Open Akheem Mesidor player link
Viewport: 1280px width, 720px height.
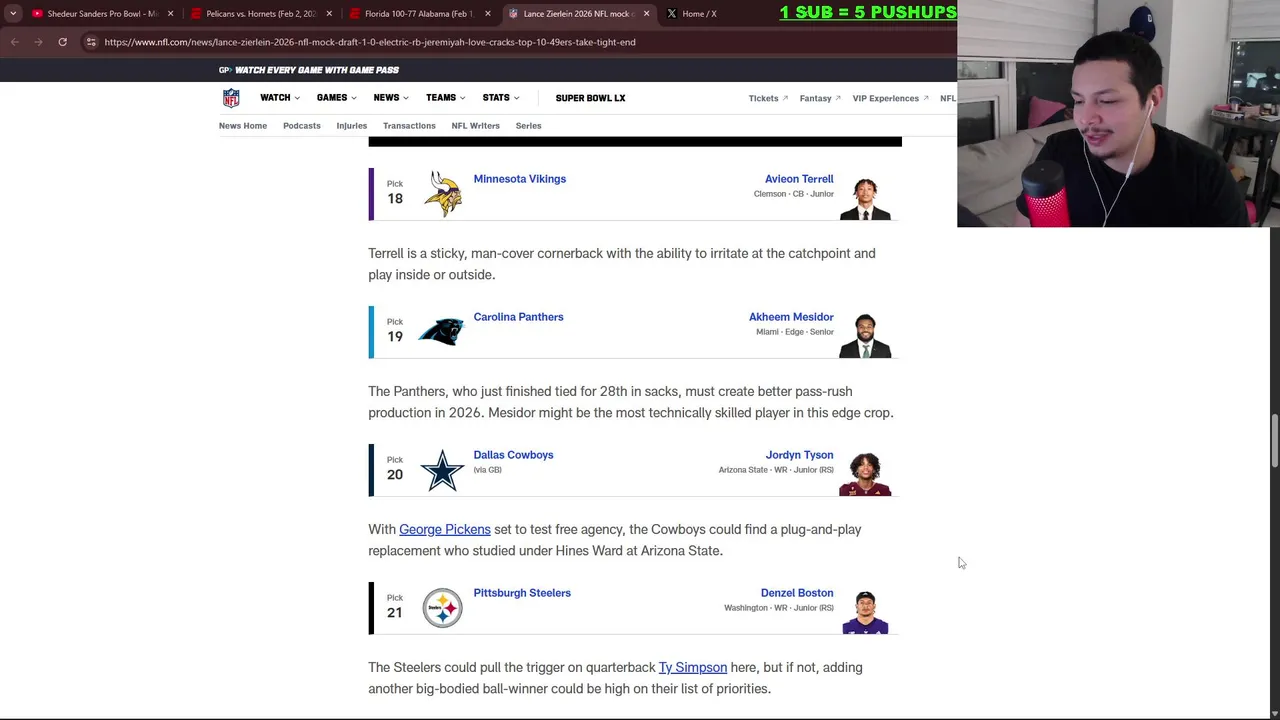791,317
